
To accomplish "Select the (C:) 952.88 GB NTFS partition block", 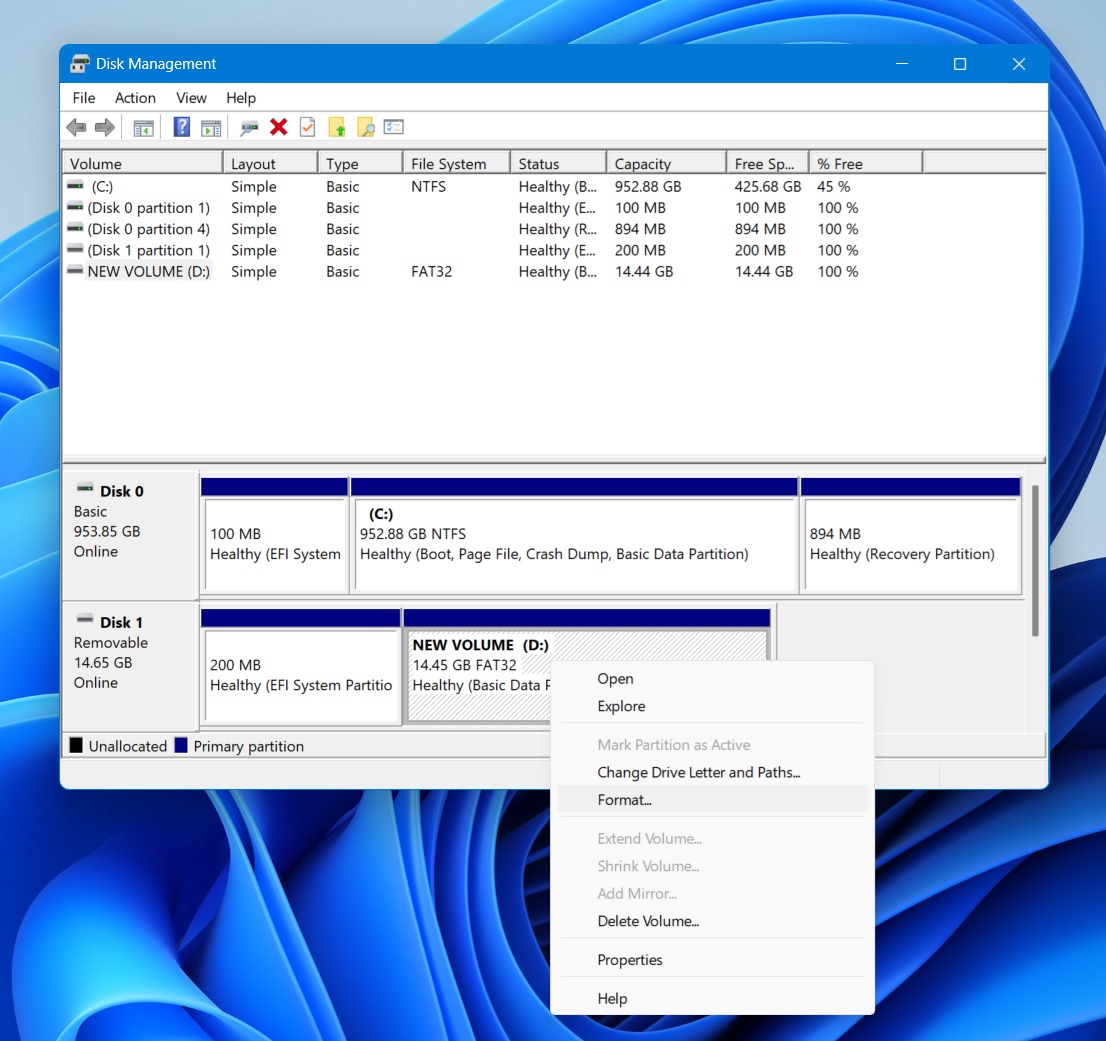I will click(574, 536).
